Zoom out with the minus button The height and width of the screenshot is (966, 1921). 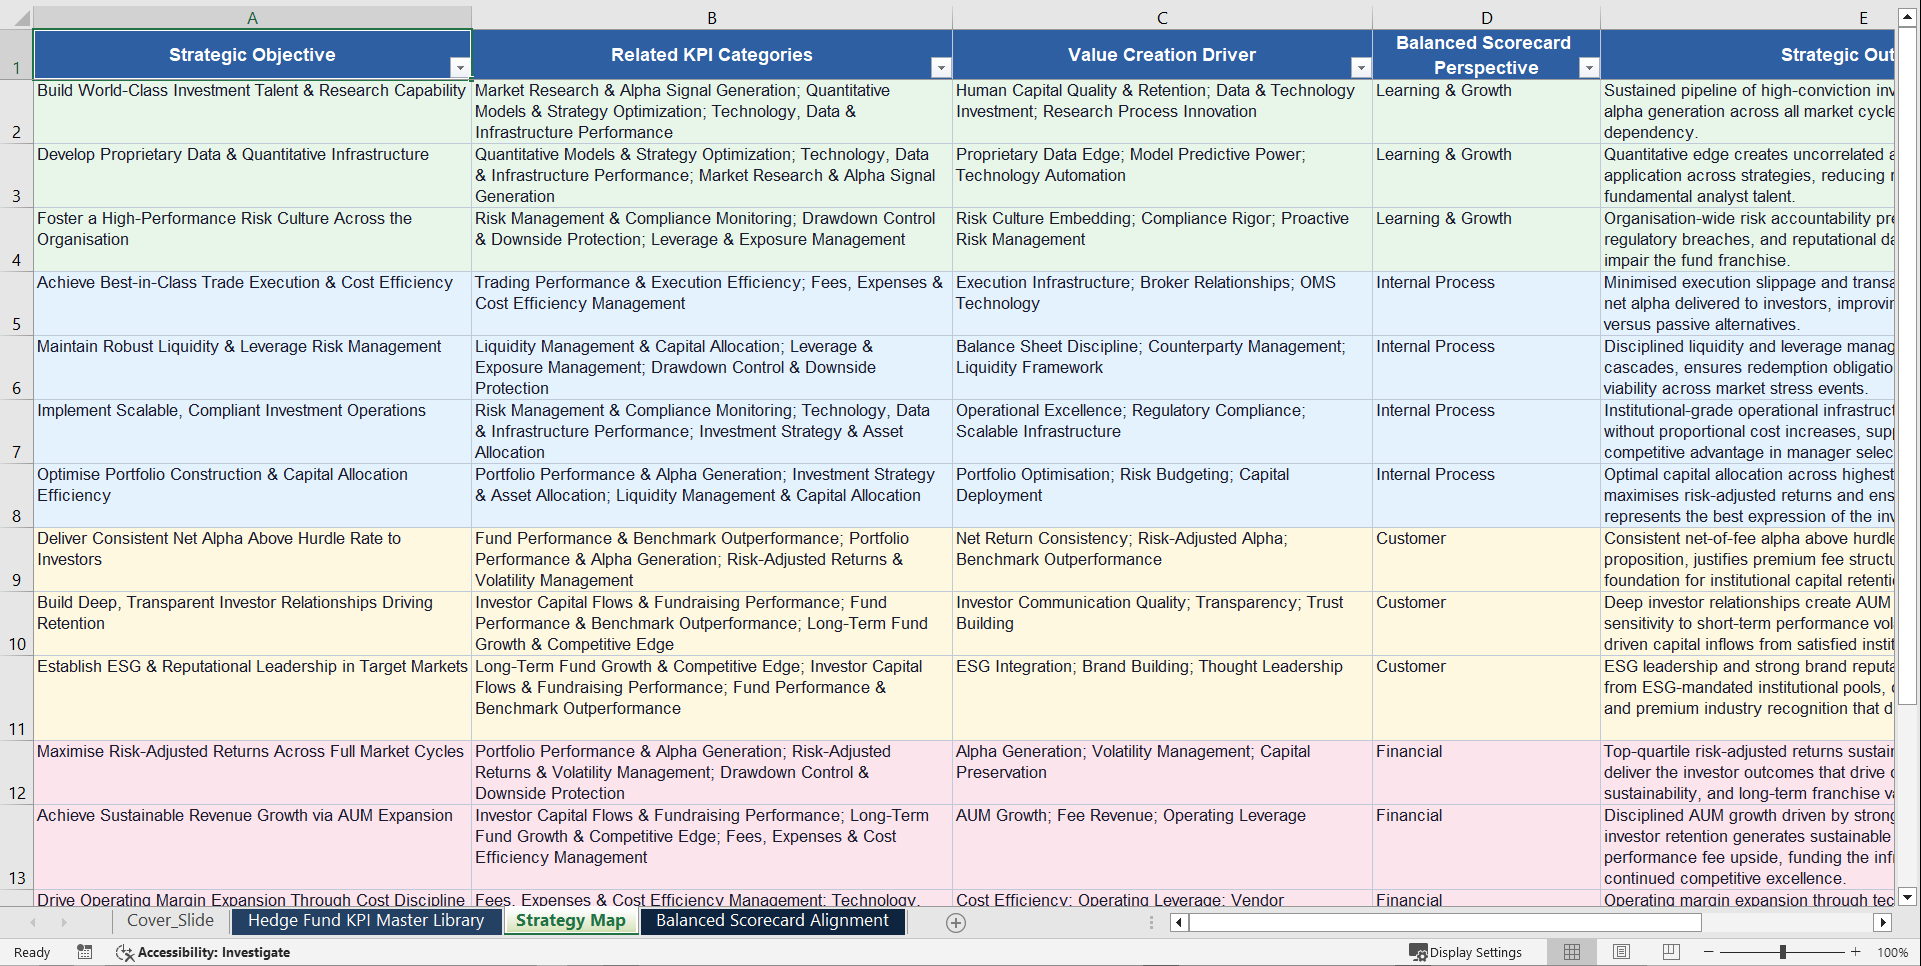(x=1708, y=952)
